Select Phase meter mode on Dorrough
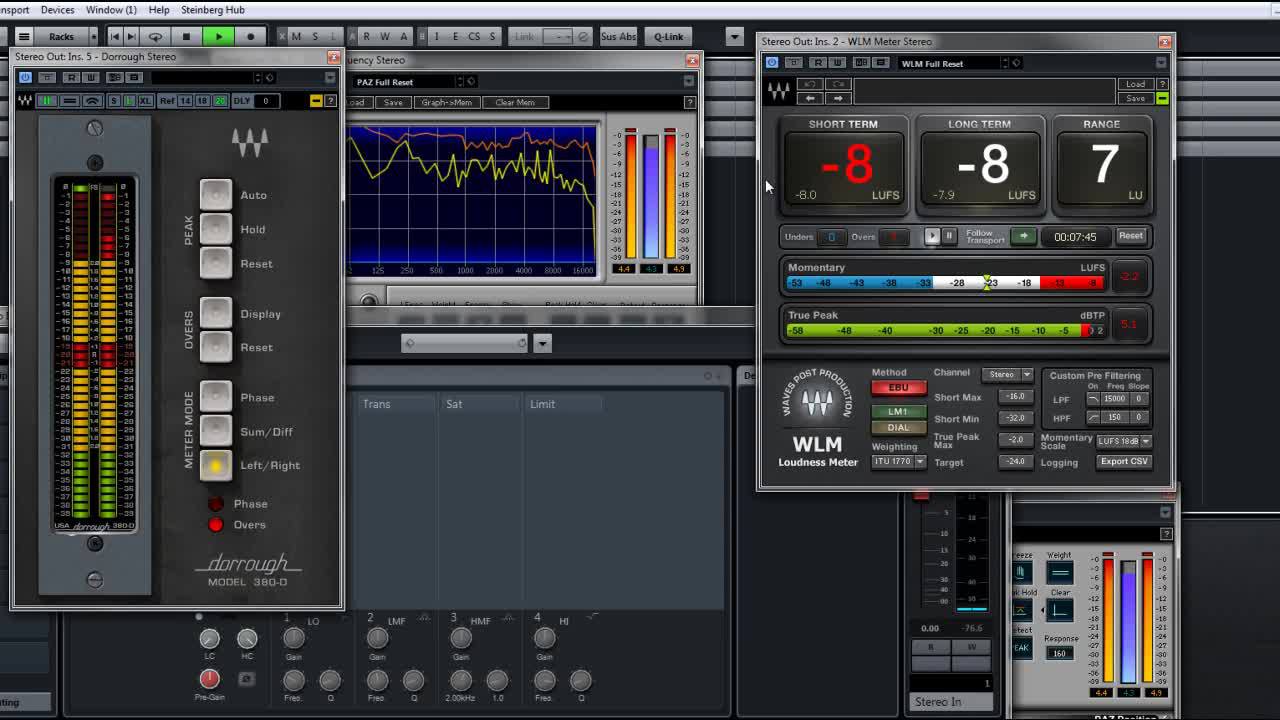 [215, 397]
